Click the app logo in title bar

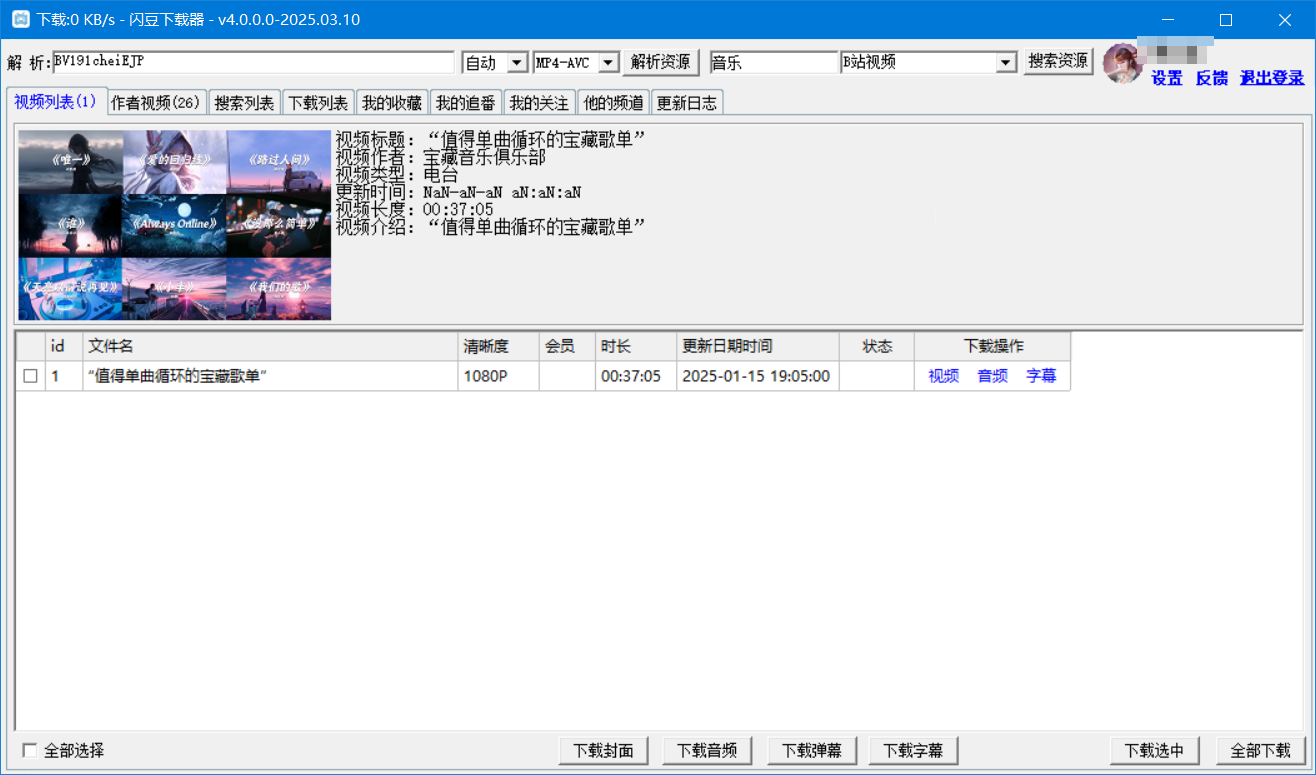[19, 19]
